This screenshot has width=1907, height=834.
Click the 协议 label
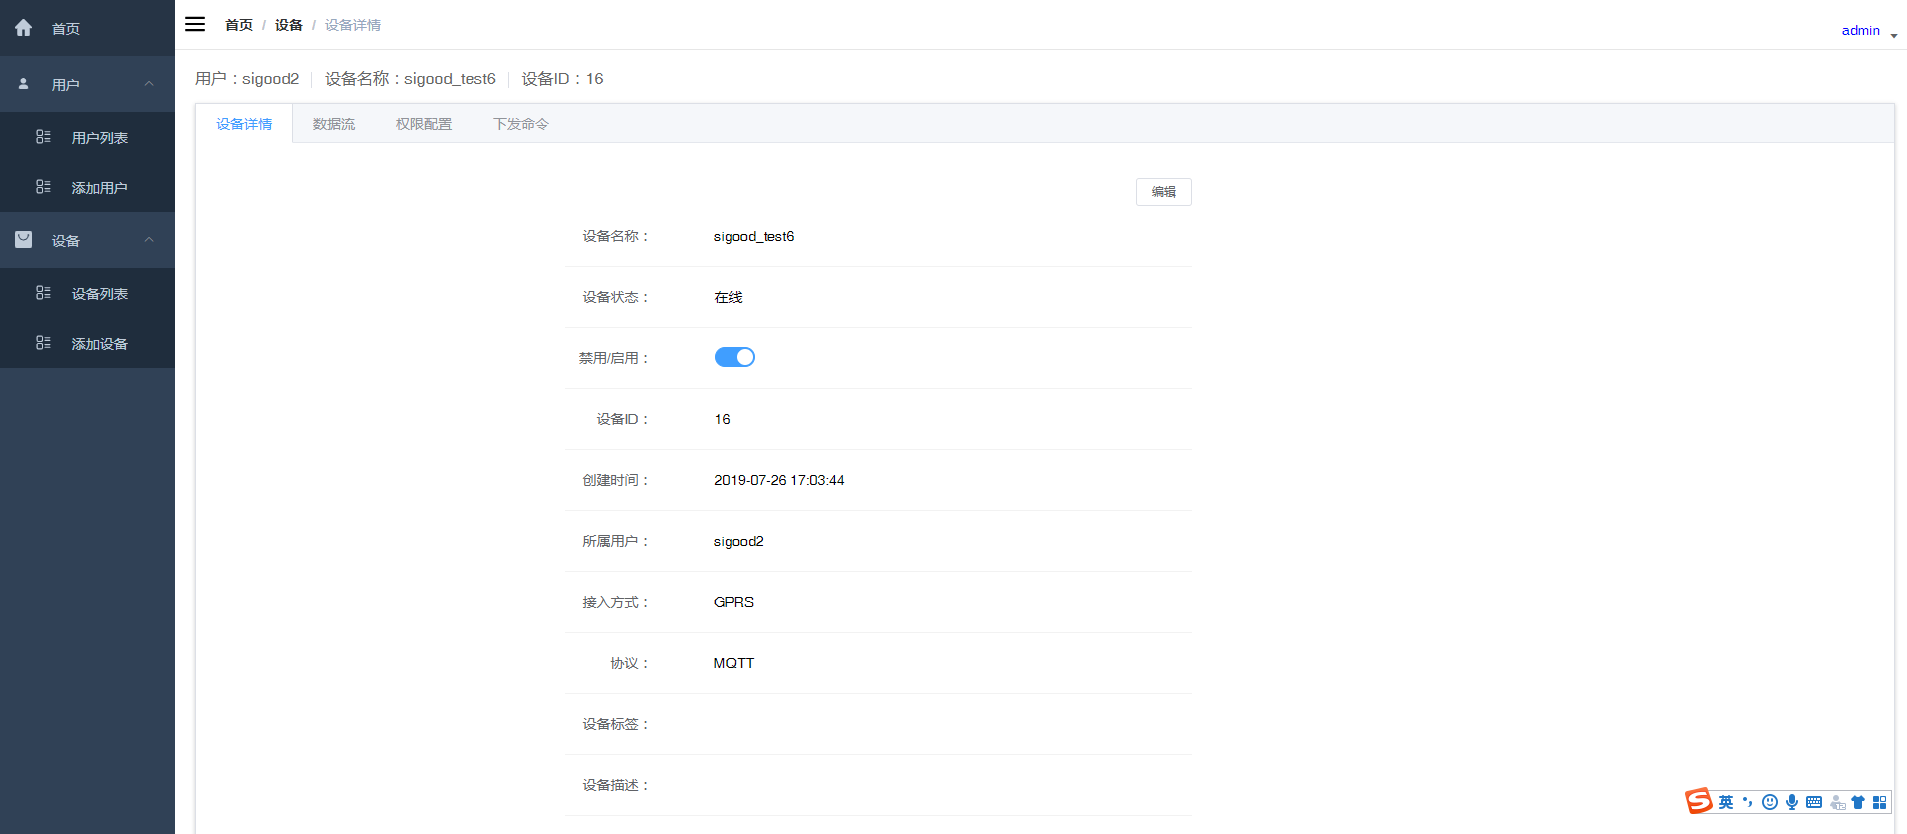click(631, 663)
